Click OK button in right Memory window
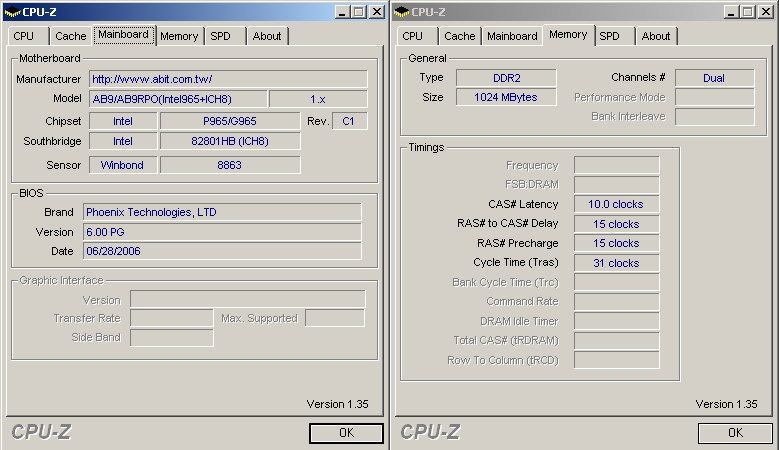 tap(735, 433)
